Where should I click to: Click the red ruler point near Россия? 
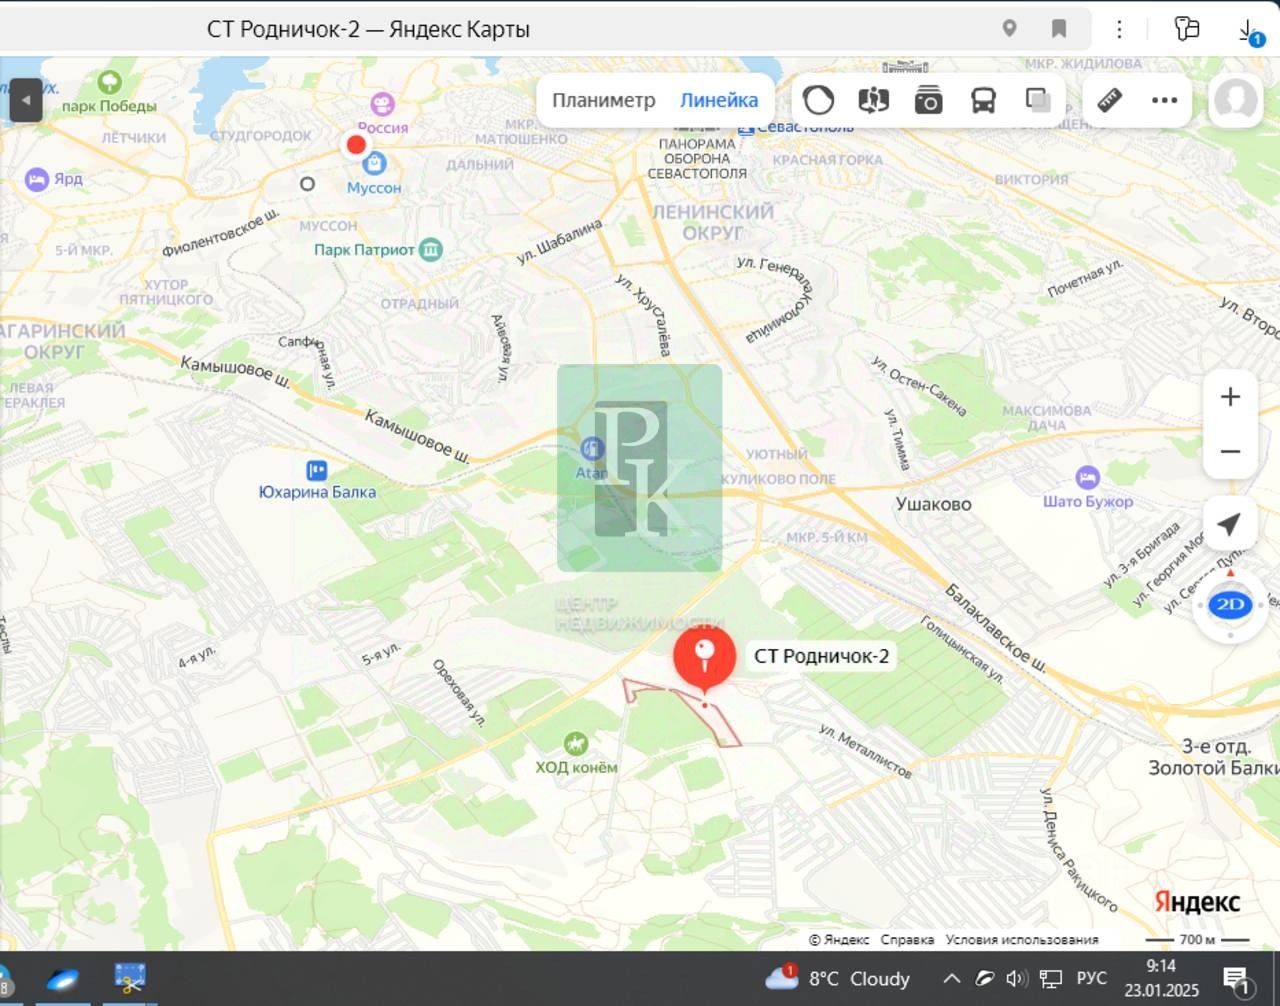[356, 144]
